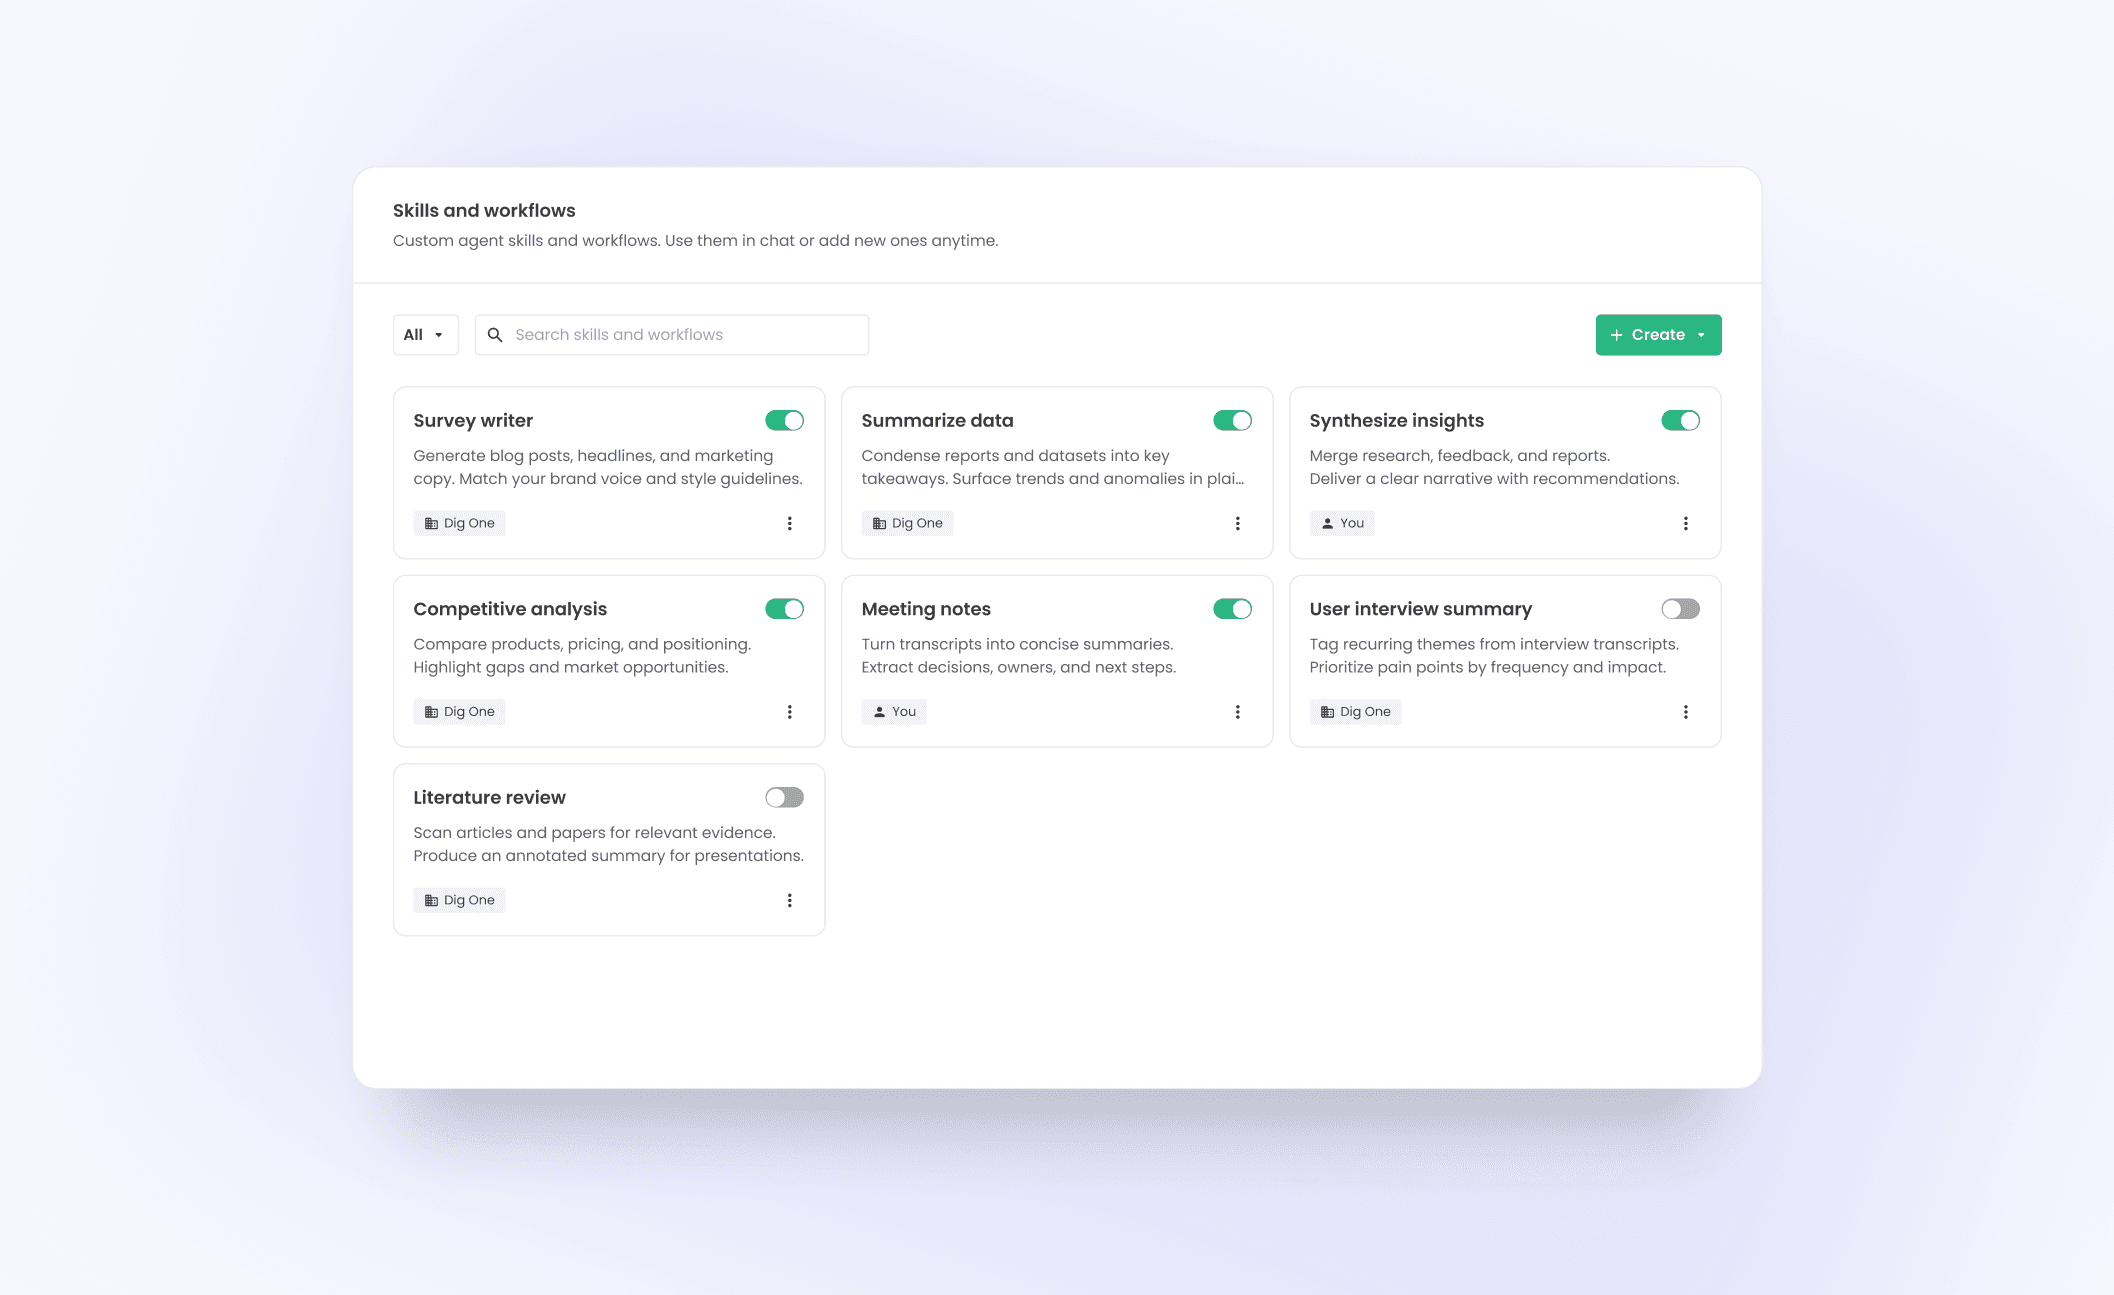Focus the Search skills and workflows field

[671, 335]
